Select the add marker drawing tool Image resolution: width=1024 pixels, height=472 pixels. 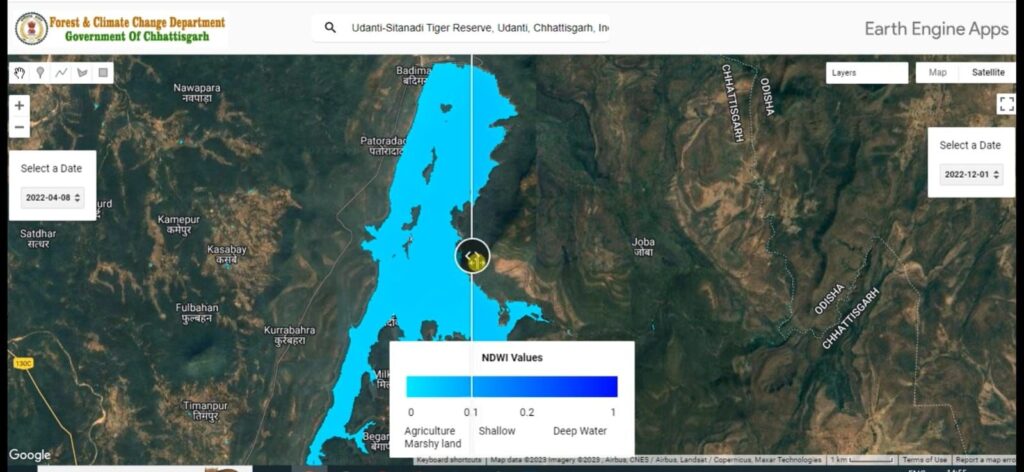(x=40, y=73)
